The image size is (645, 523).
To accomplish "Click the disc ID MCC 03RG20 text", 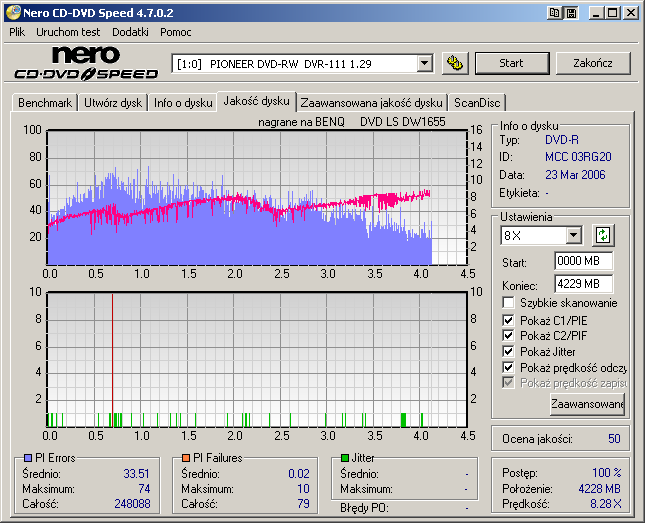I will pyautogui.click(x=578, y=157).
